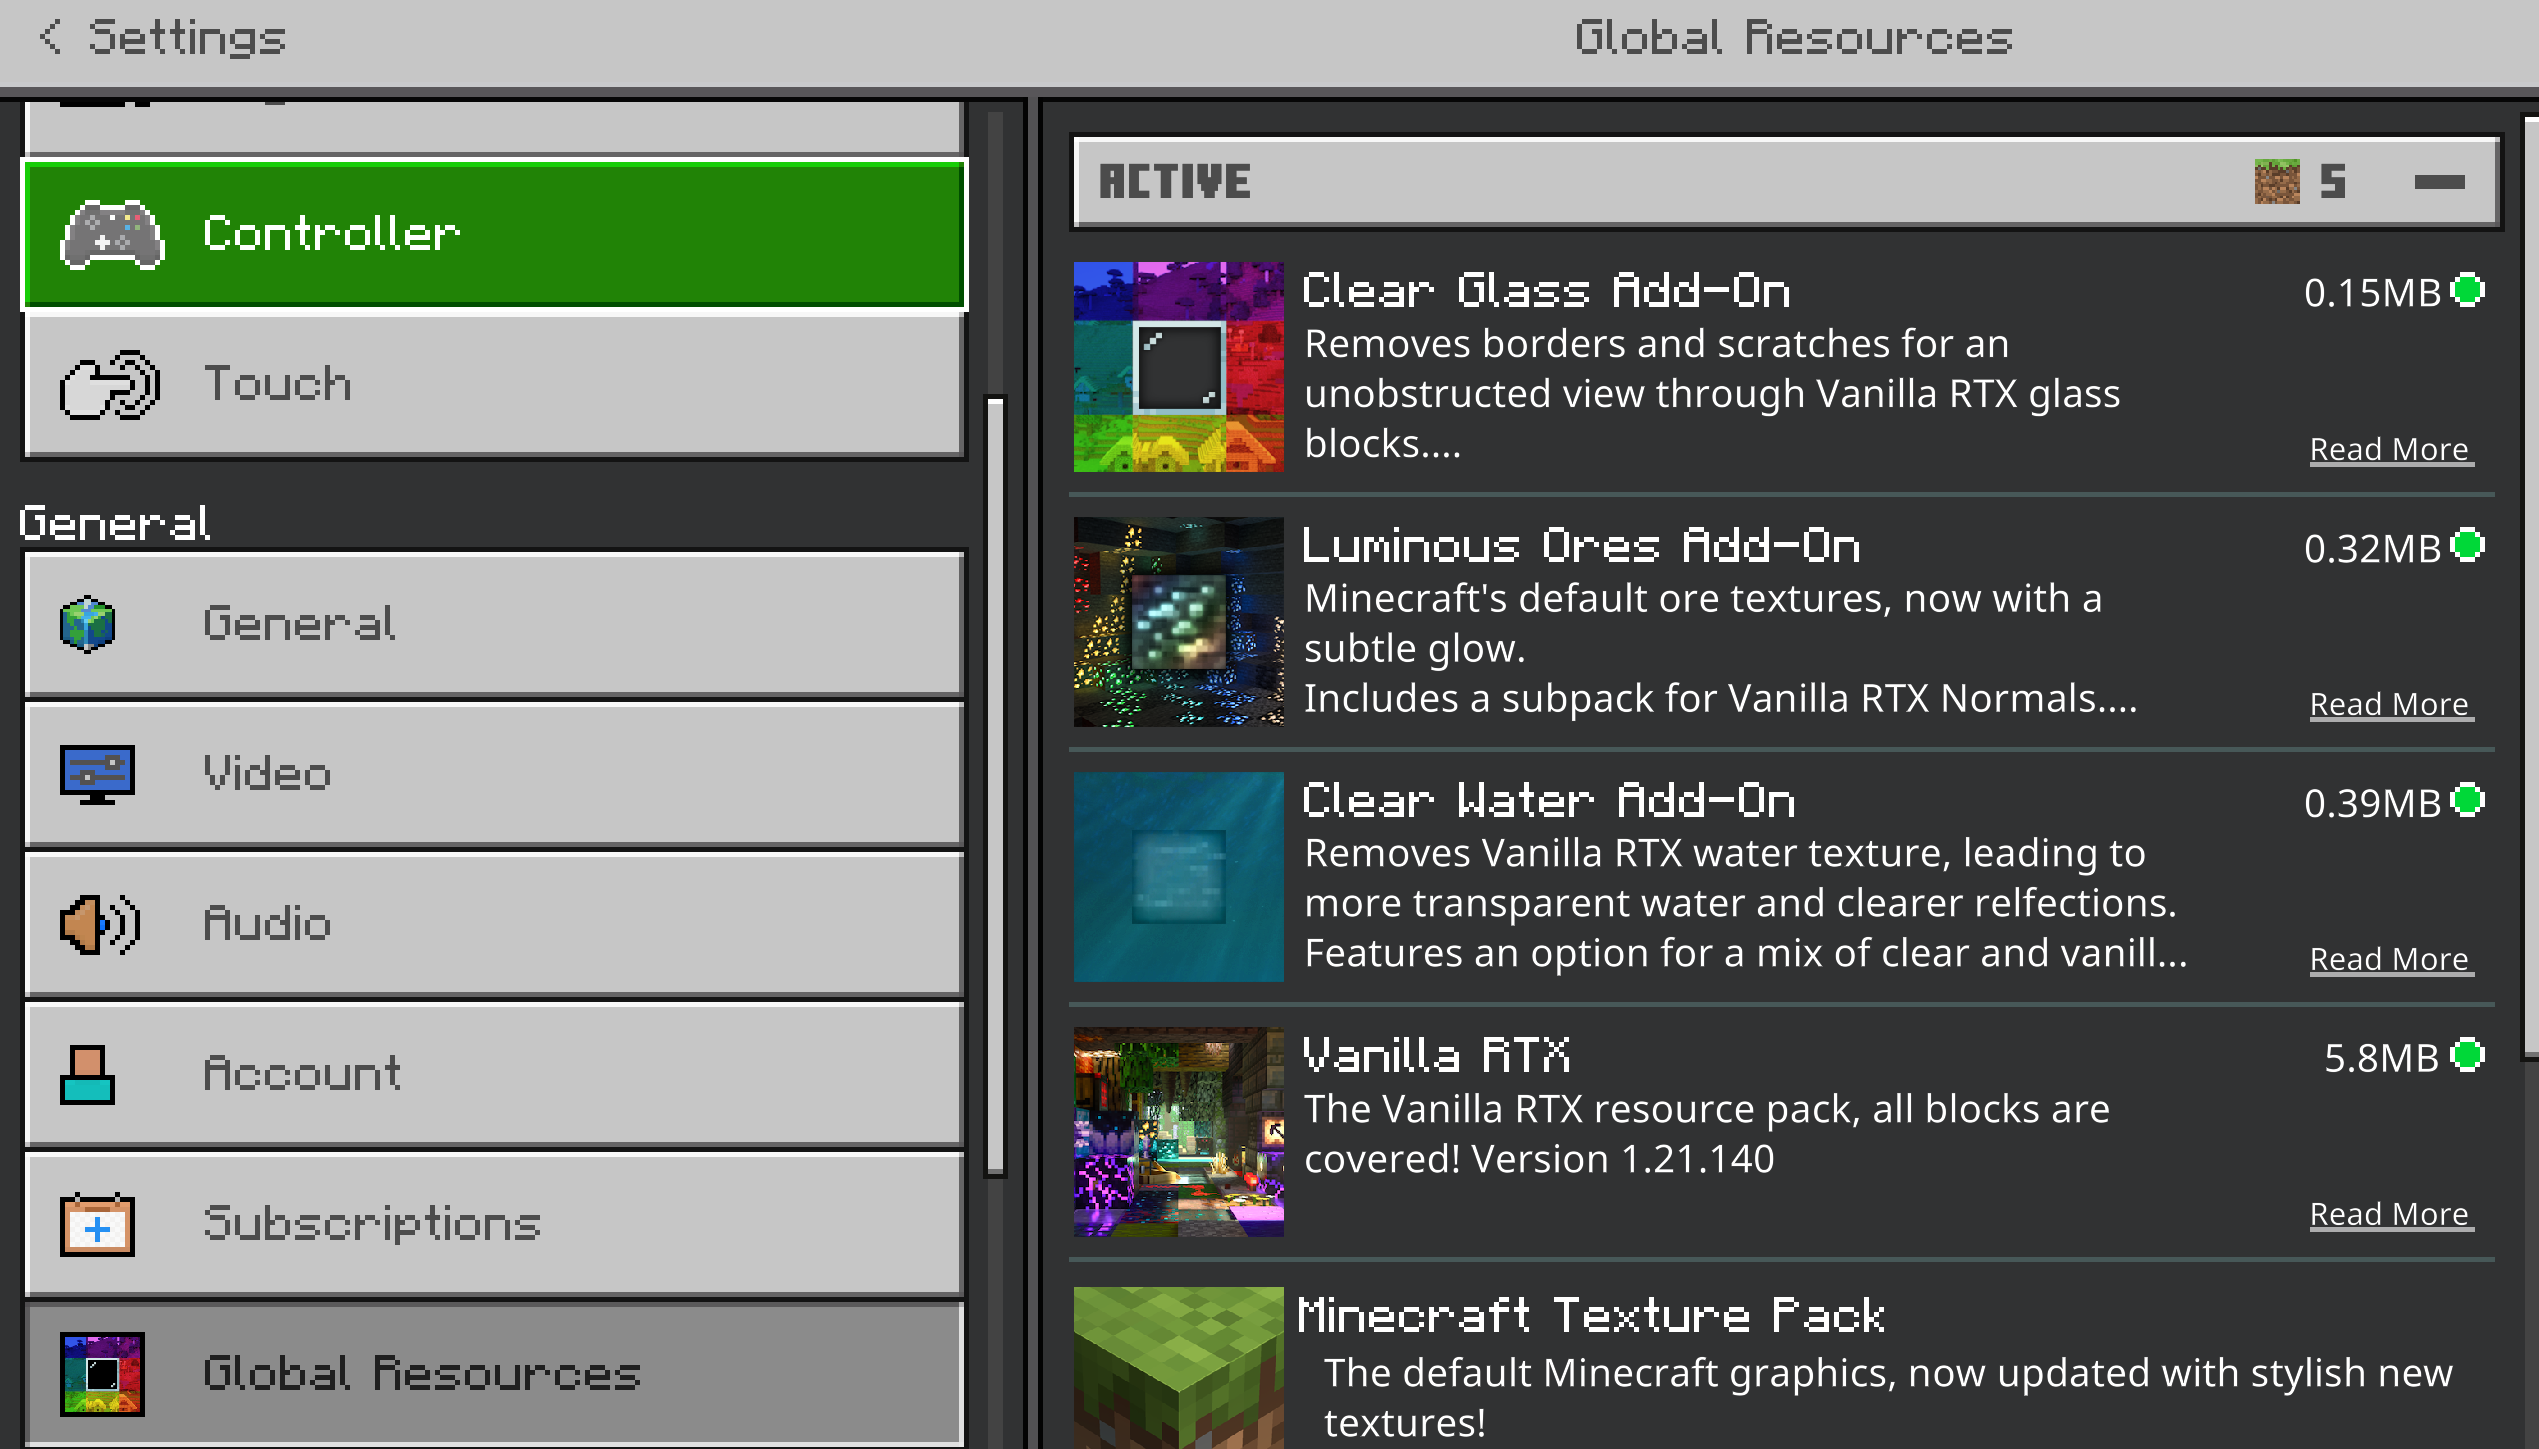Click the Video monitor icon
The image size is (2539, 1449).
click(x=97, y=774)
